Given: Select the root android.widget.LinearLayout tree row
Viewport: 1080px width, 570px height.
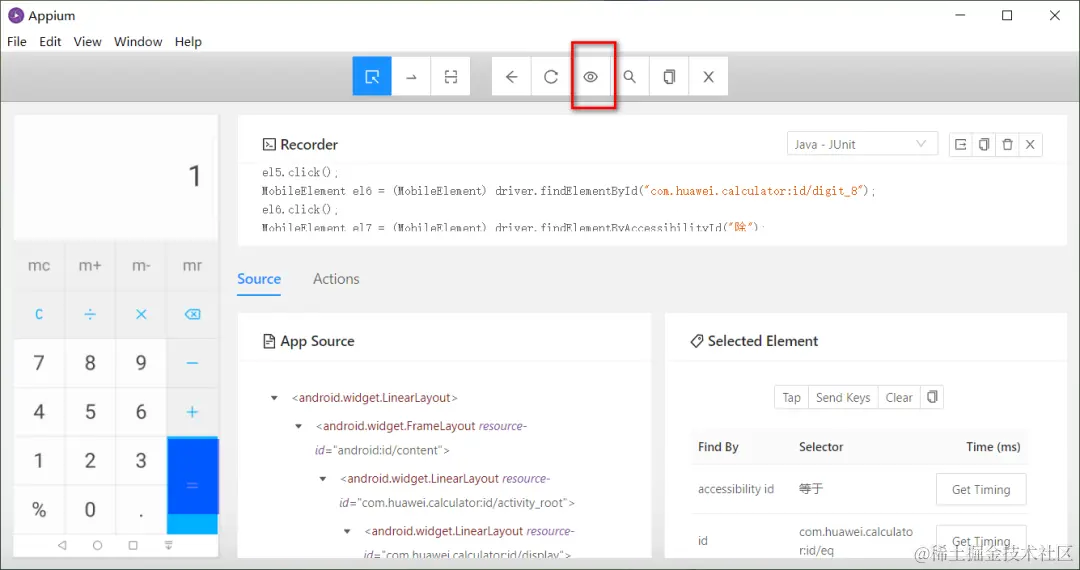Looking at the screenshot, I should coord(375,398).
